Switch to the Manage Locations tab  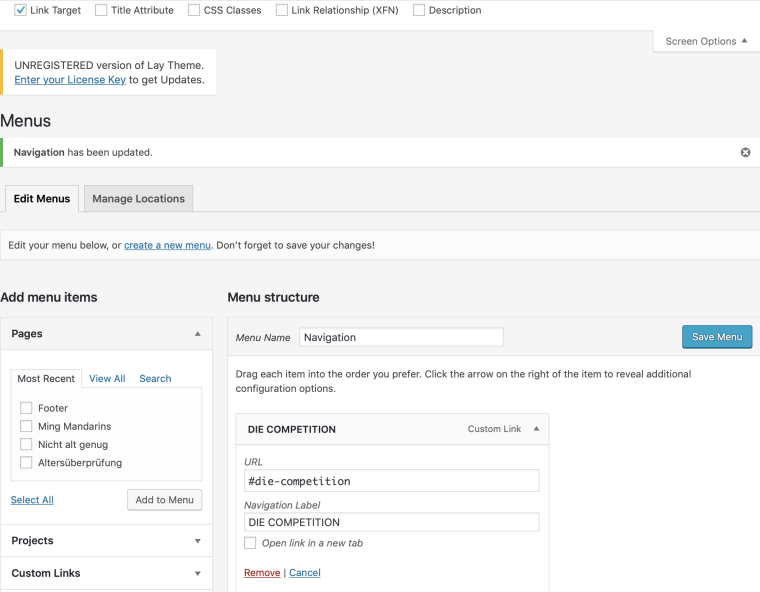coord(138,199)
